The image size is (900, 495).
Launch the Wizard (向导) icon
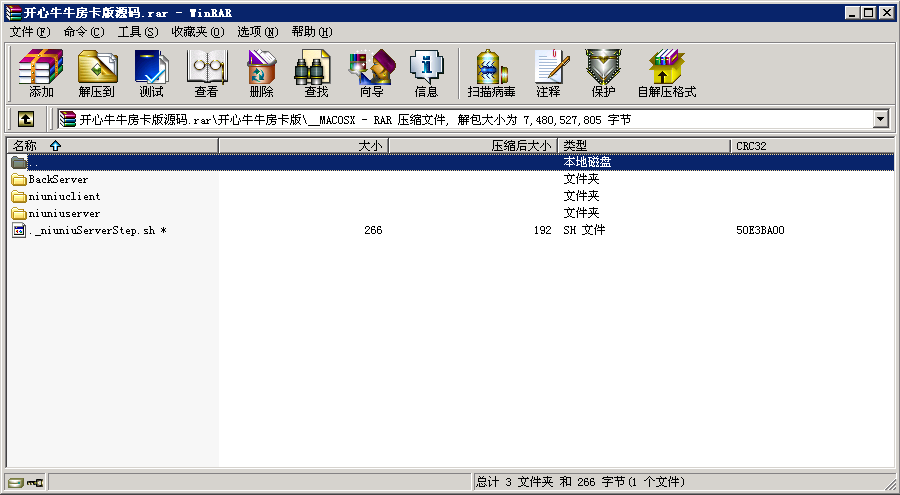pyautogui.click(x=371, y=73)
